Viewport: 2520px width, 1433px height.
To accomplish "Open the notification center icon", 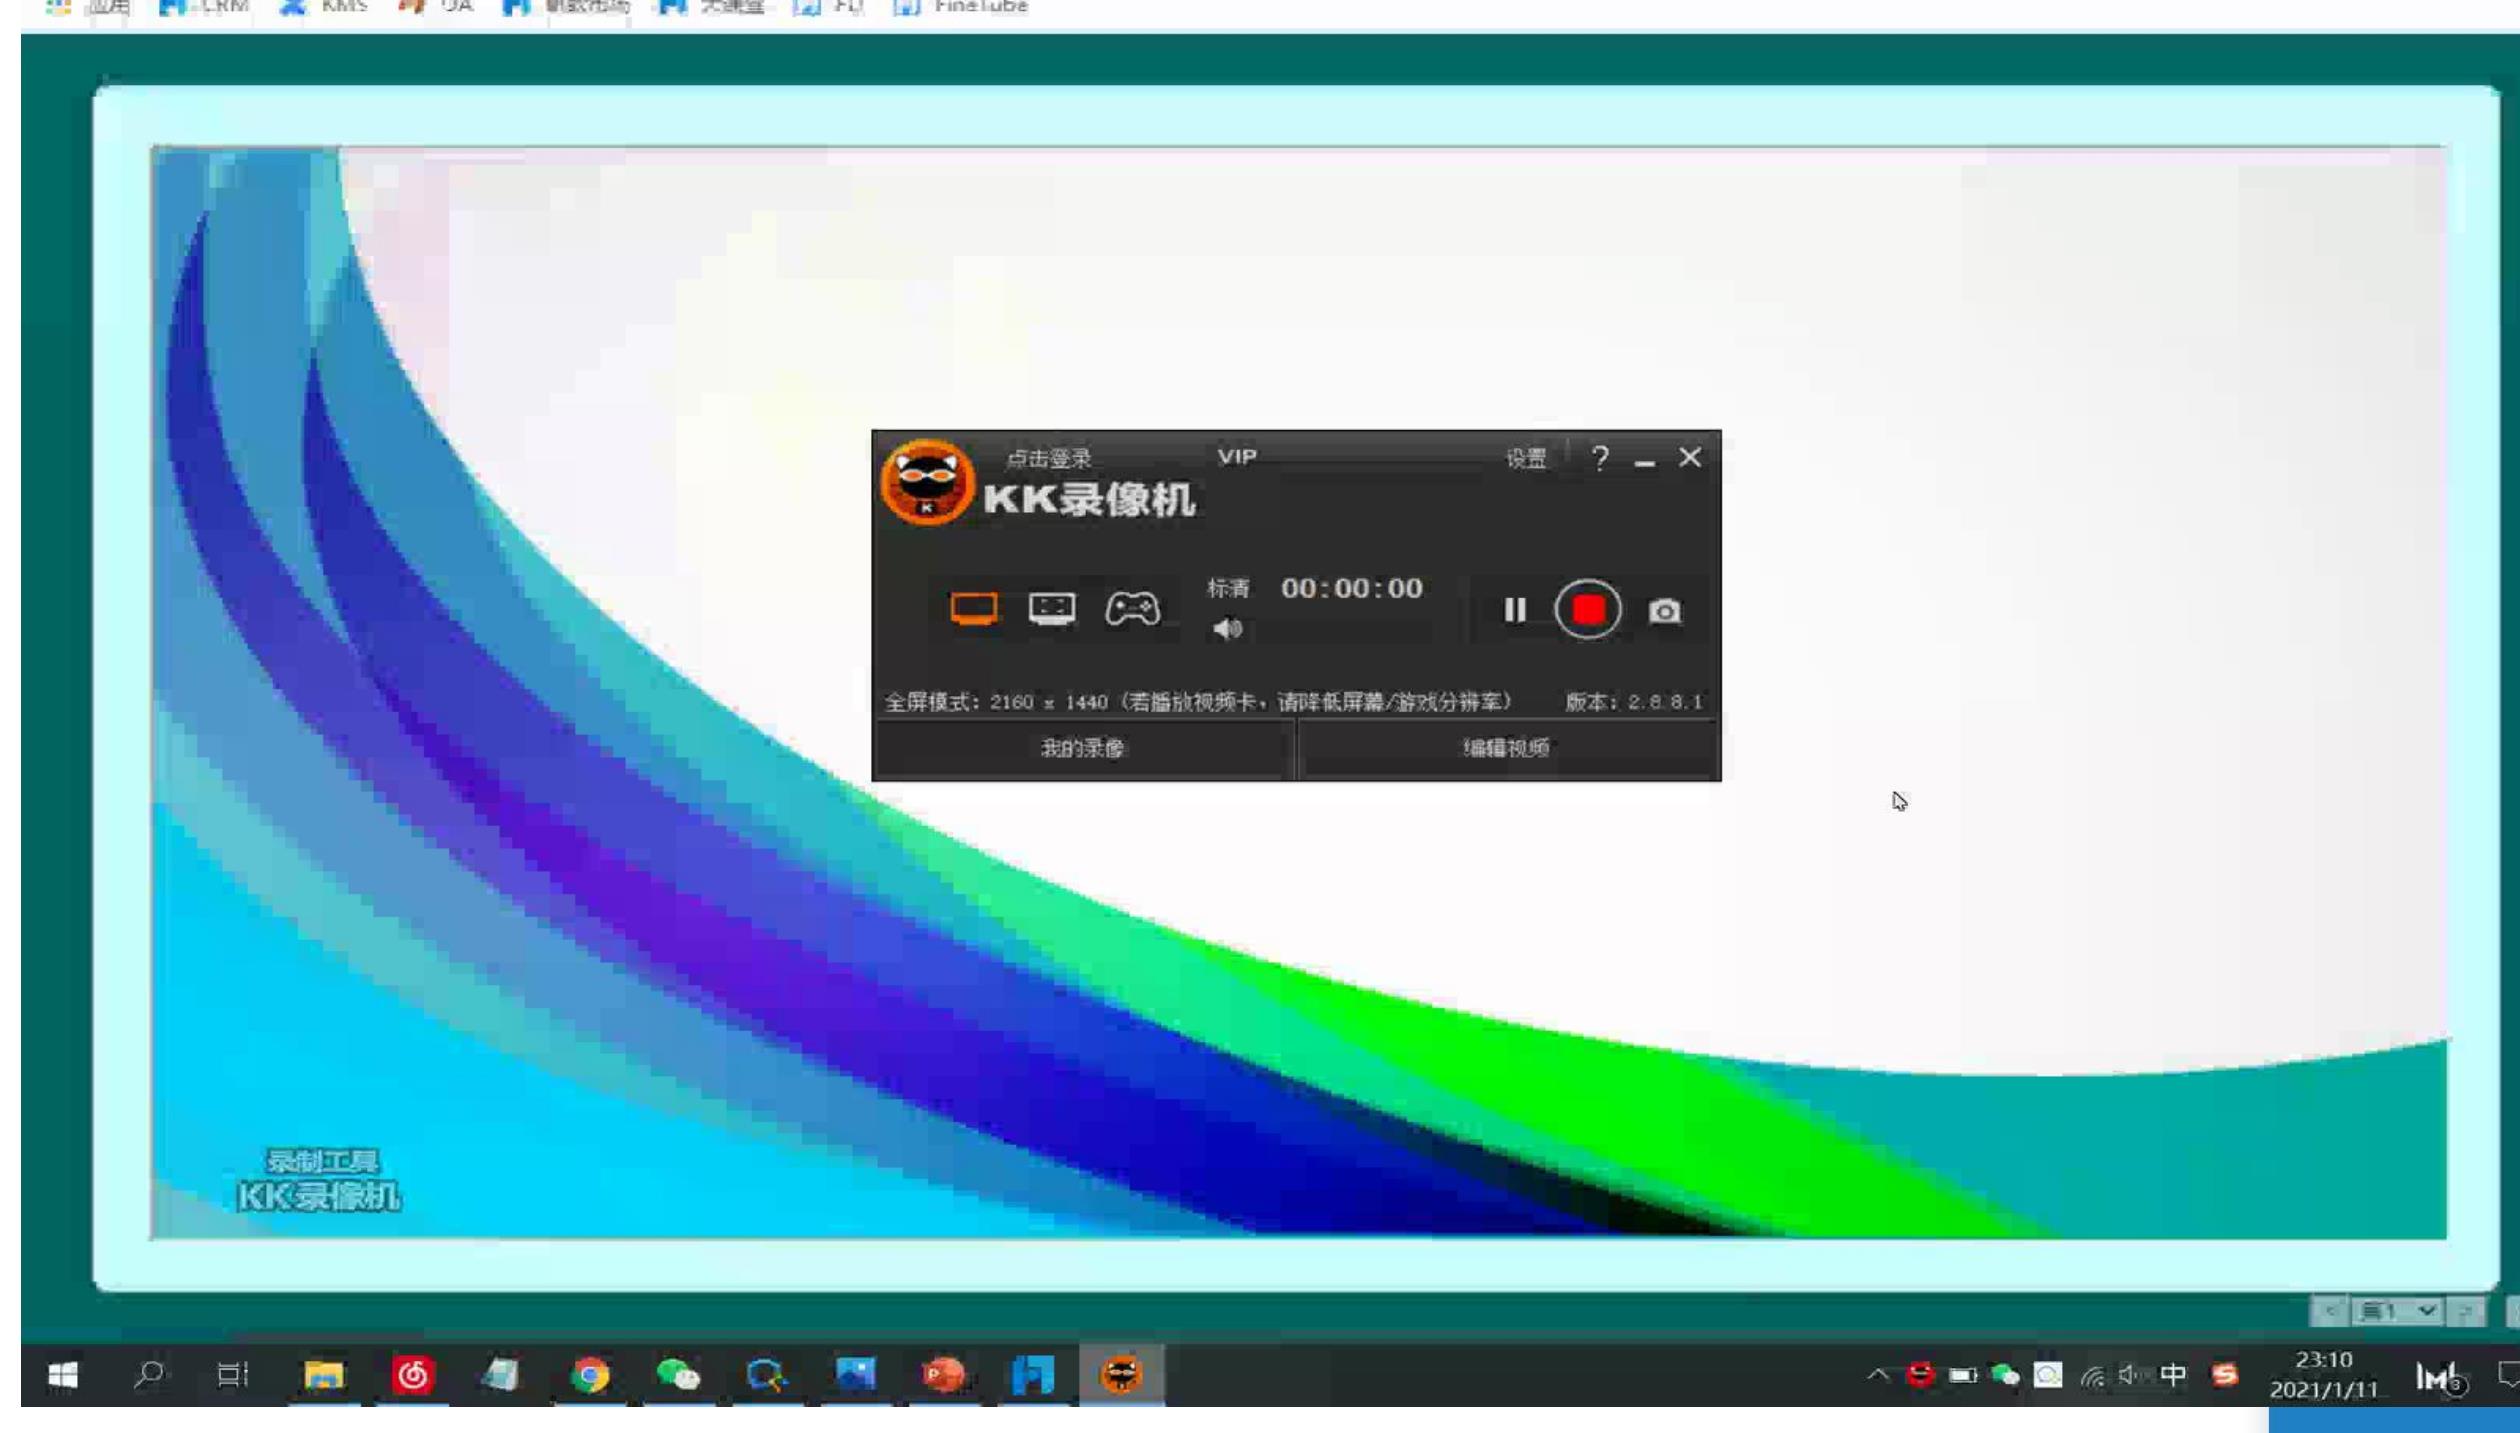I will tap(2508, 1376).
